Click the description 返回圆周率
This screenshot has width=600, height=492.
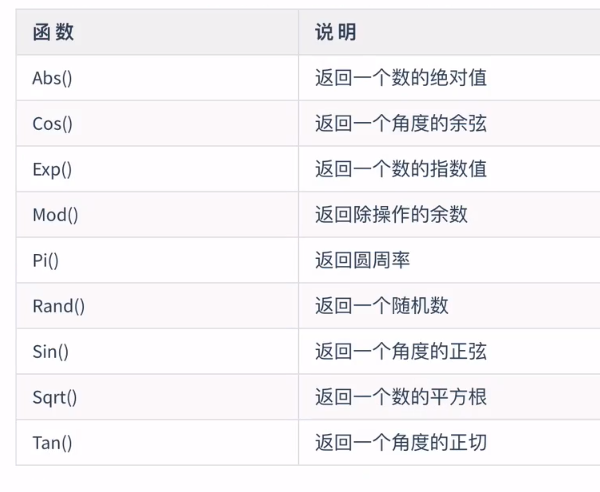(362, 261)
